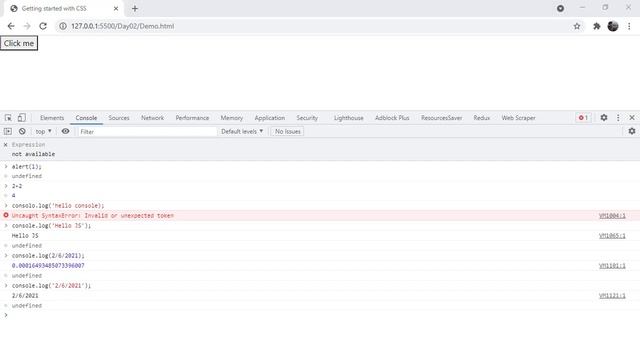Open the top JavaScript context dropdown
The width and height of the screenshot is (640, 360).
(x=44, y=131)
